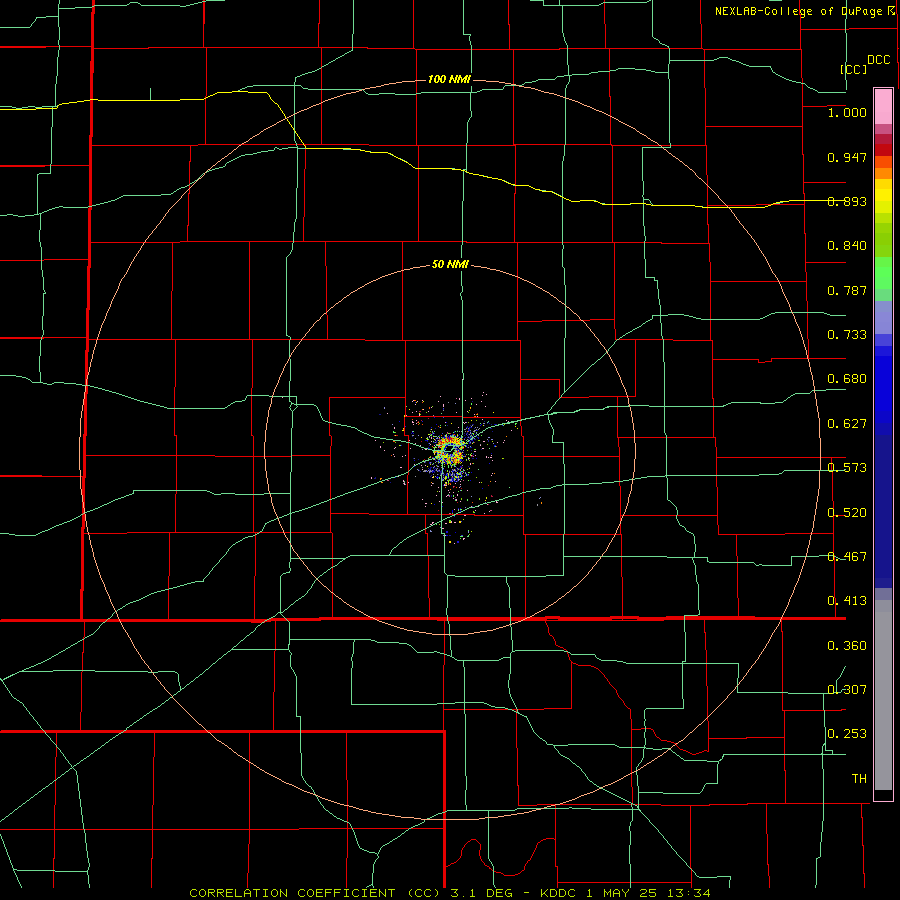Image resolution: width=900 pixels, height=900 pixels.
Task: Click the radar site at the echo center
Action: [451, 448]
